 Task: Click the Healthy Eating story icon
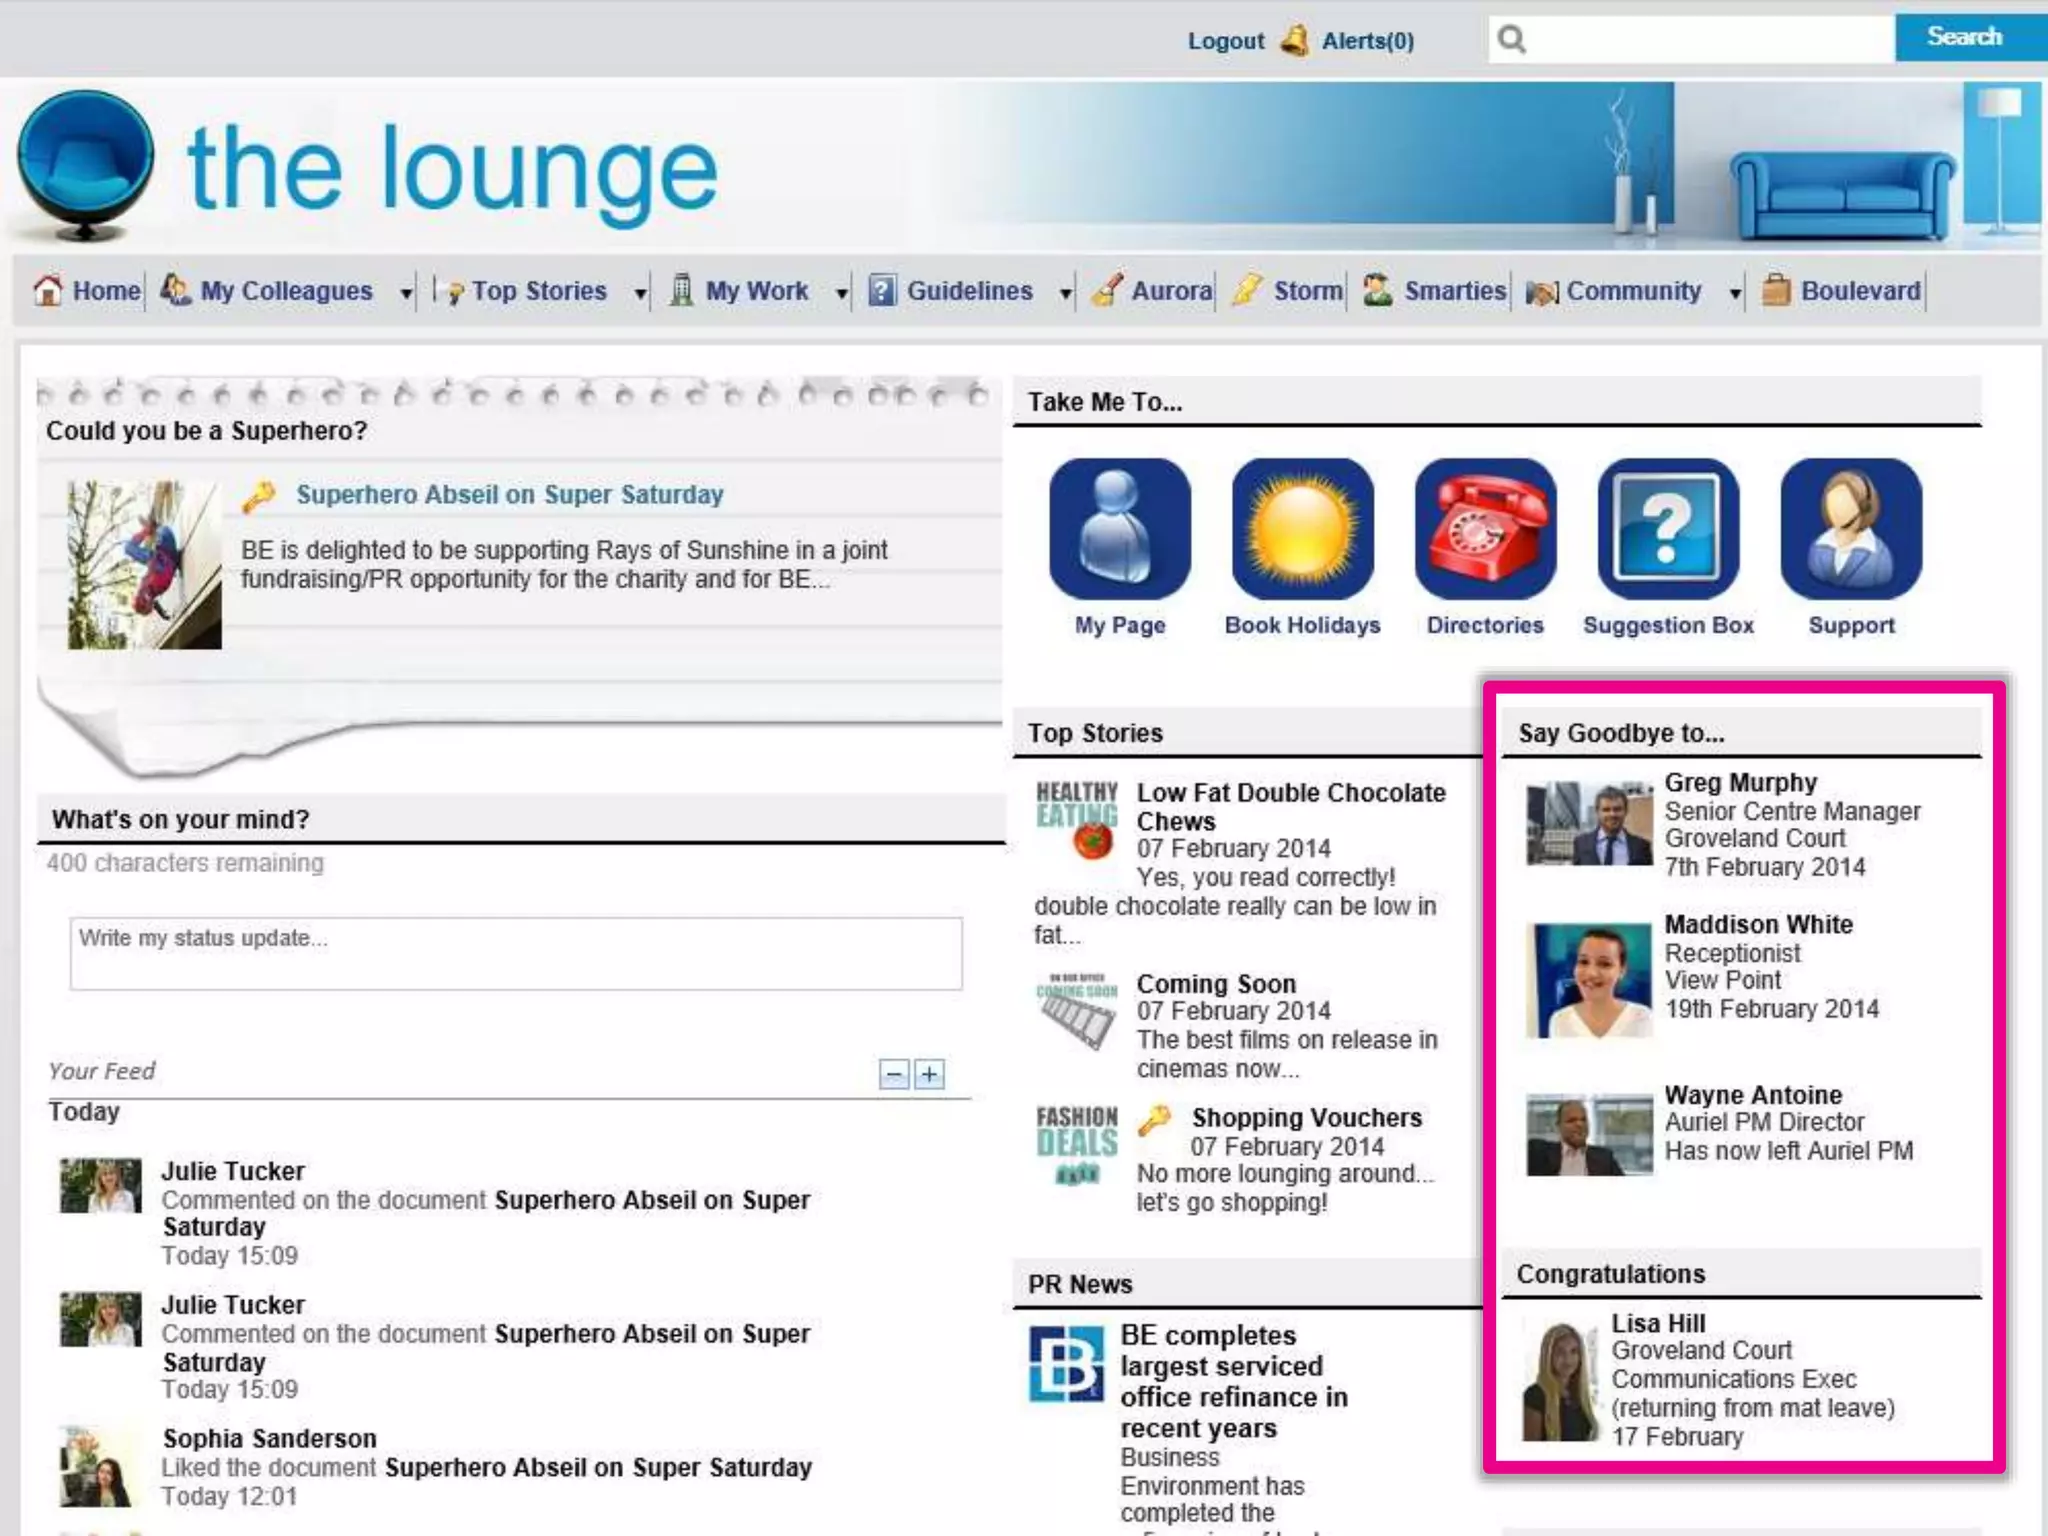pyautogui.click(x=1077, y=820)
